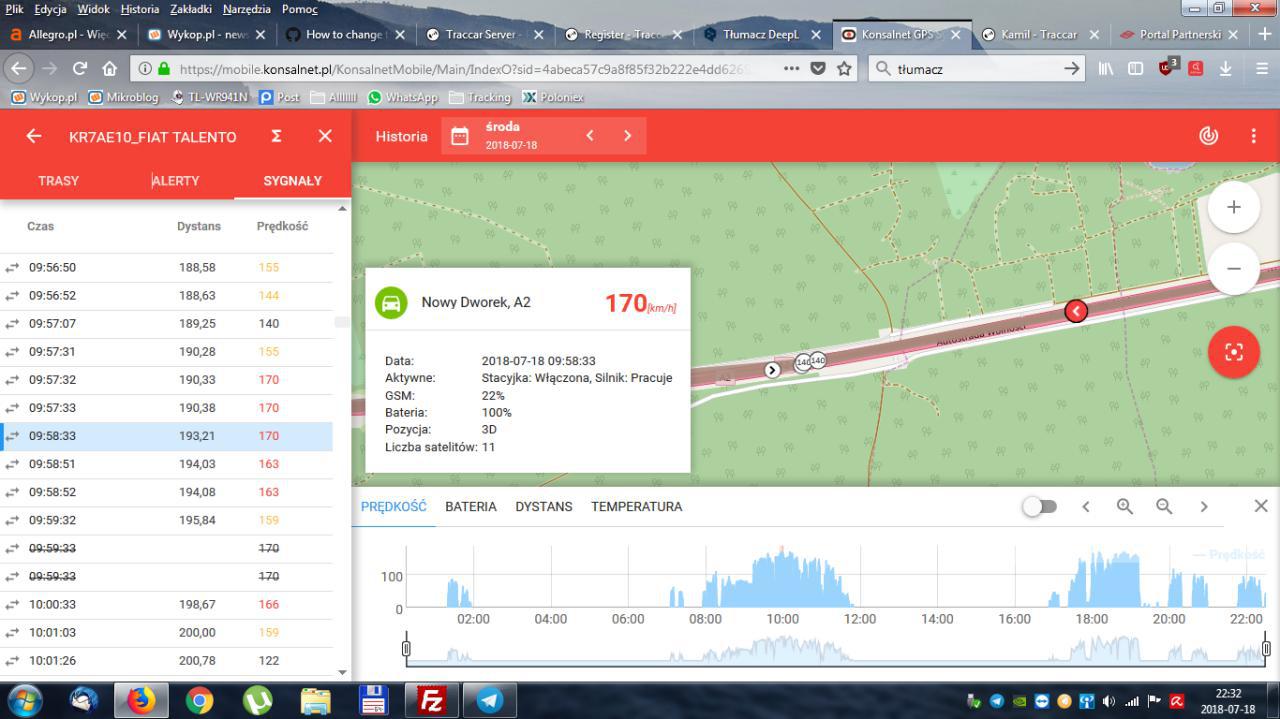The width and height of the screenshot is (1280, 719).
Task: Go to the previous day in Historia
Action: 590,136
